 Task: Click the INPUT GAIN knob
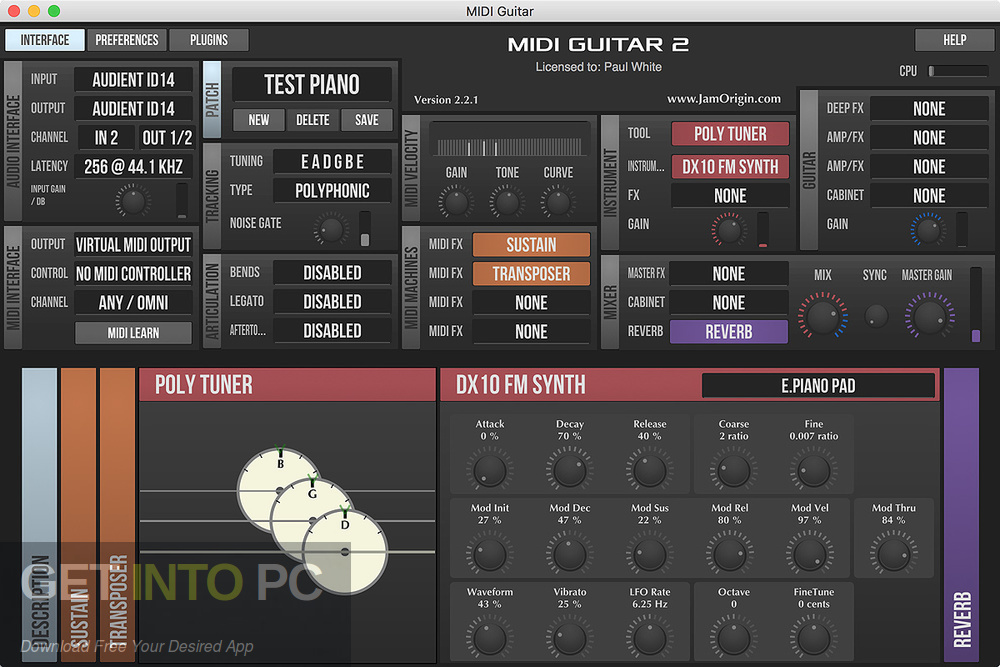[133, 202]
